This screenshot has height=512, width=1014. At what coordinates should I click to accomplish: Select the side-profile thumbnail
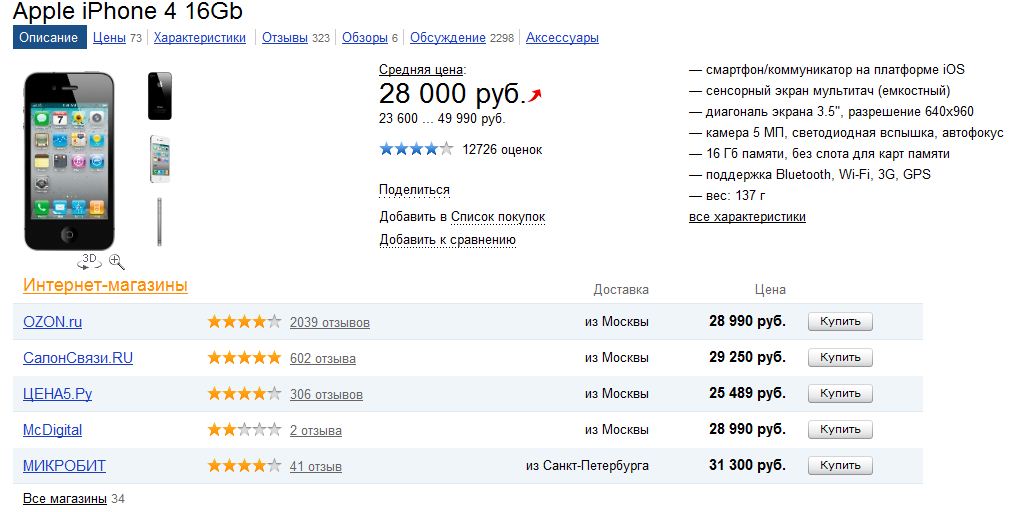point(159,222)
